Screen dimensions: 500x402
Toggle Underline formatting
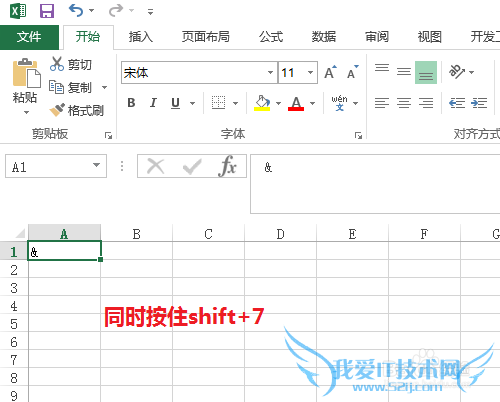(175, 103)
